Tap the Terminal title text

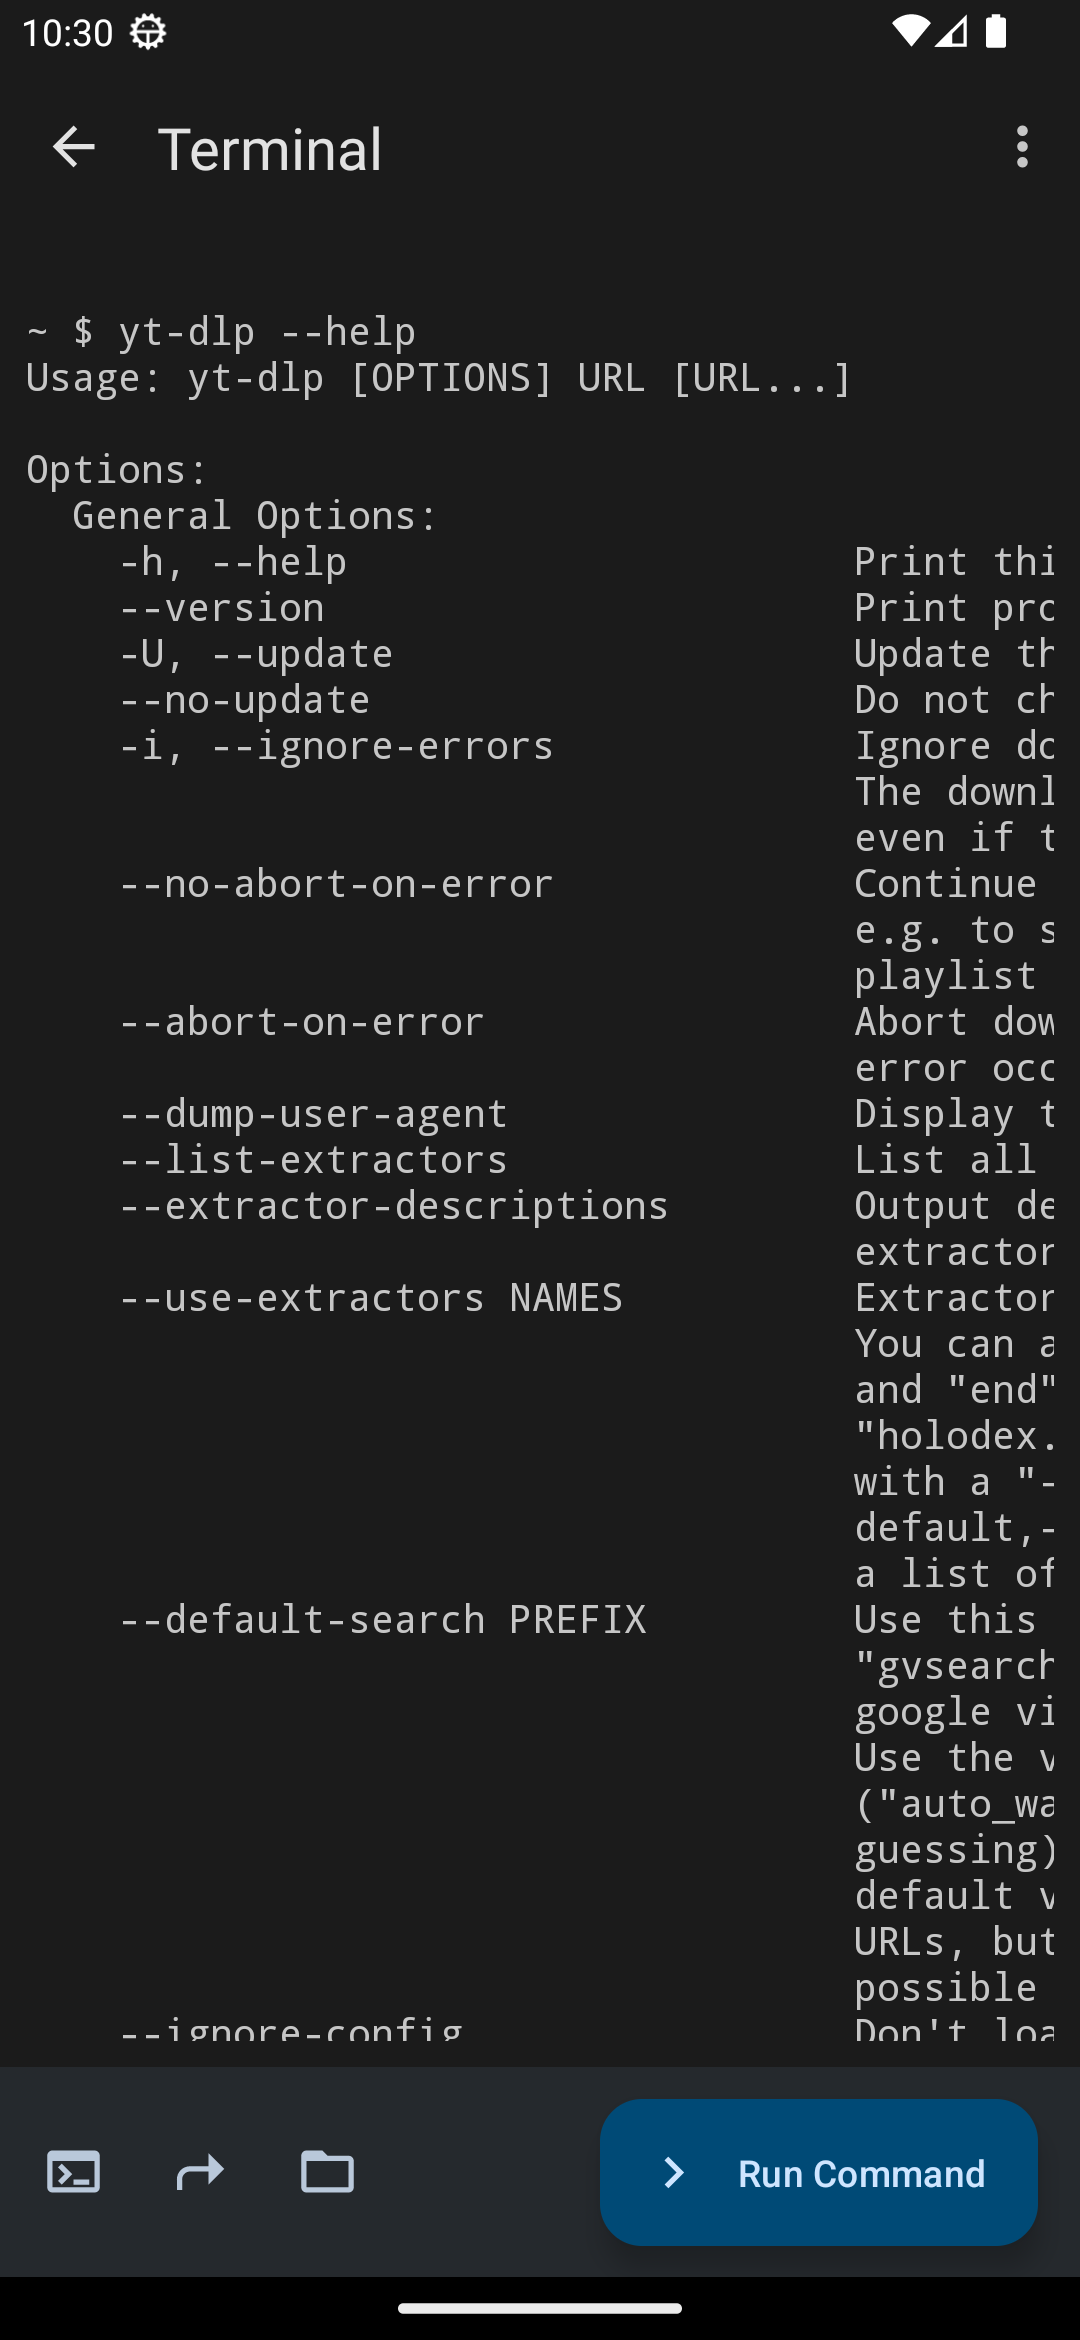270,149
